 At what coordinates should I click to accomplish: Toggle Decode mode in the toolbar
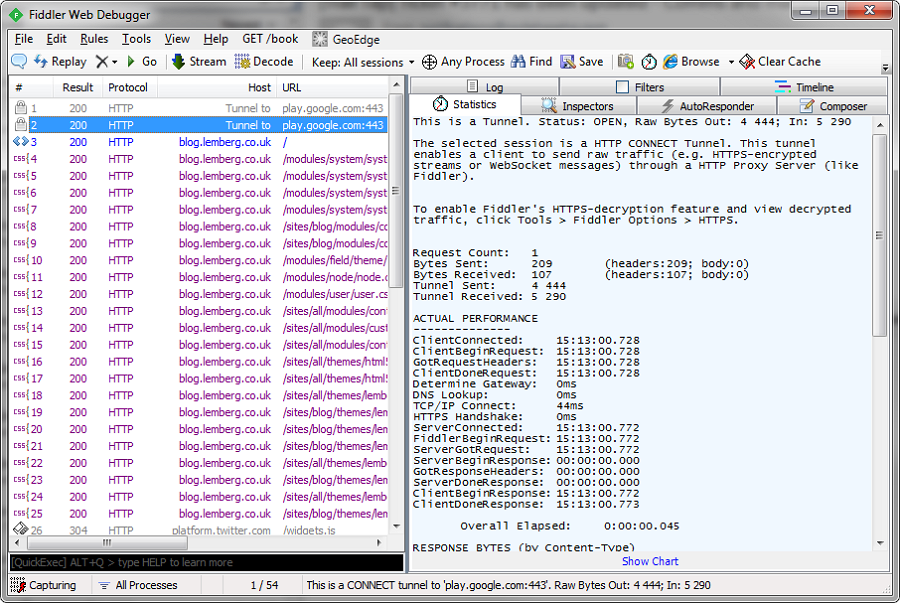[264, 61]
